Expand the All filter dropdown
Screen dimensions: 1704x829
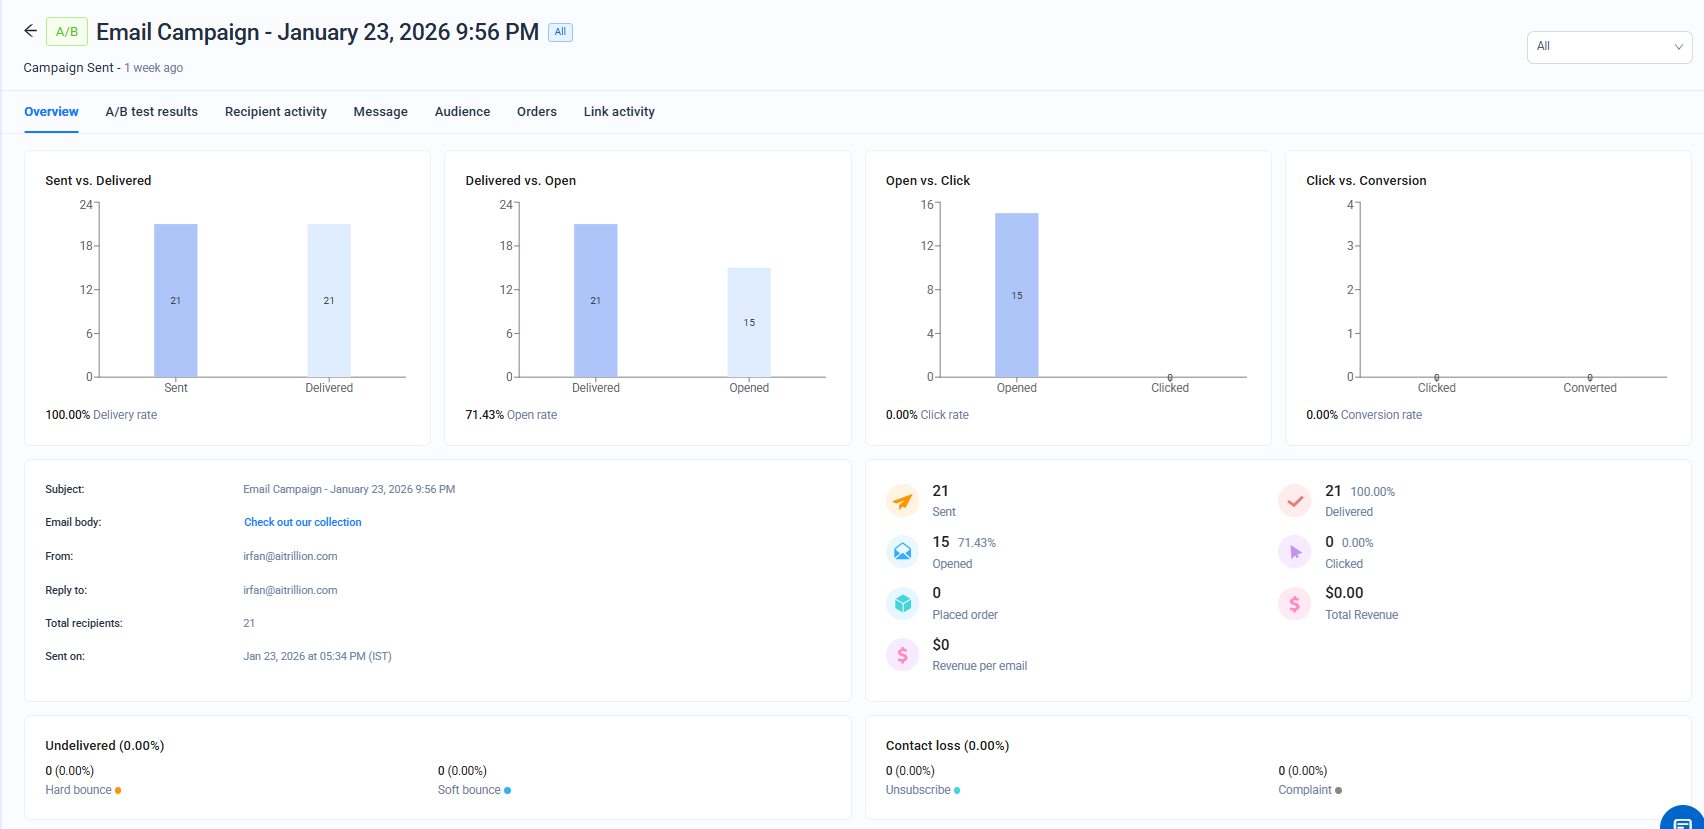1608,47
